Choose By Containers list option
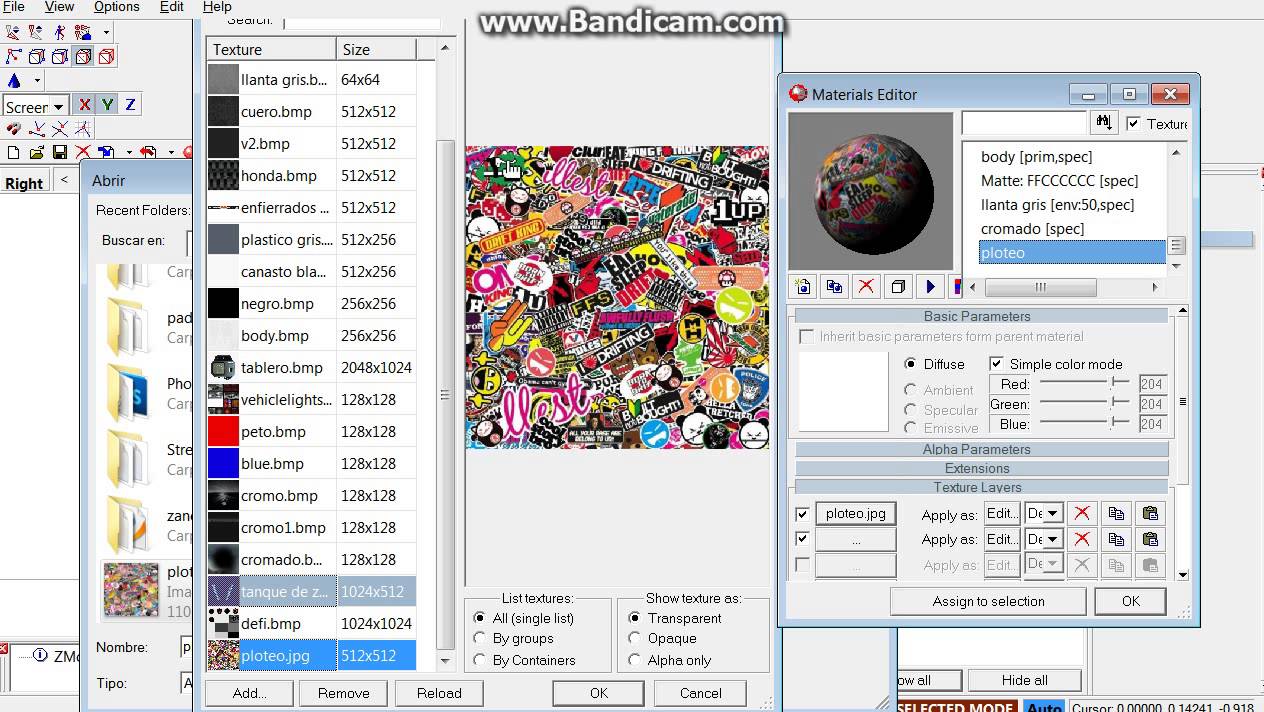The width and height of the screenshot is (1264, 712). coord(480,660)
